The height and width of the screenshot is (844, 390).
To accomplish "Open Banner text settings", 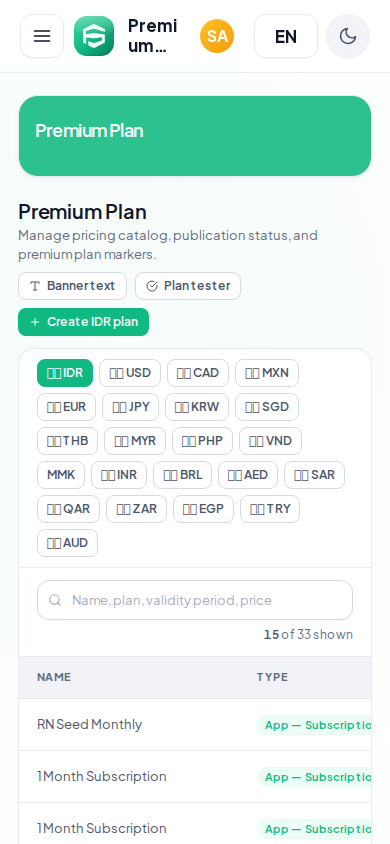I will [x=73, y=286].
